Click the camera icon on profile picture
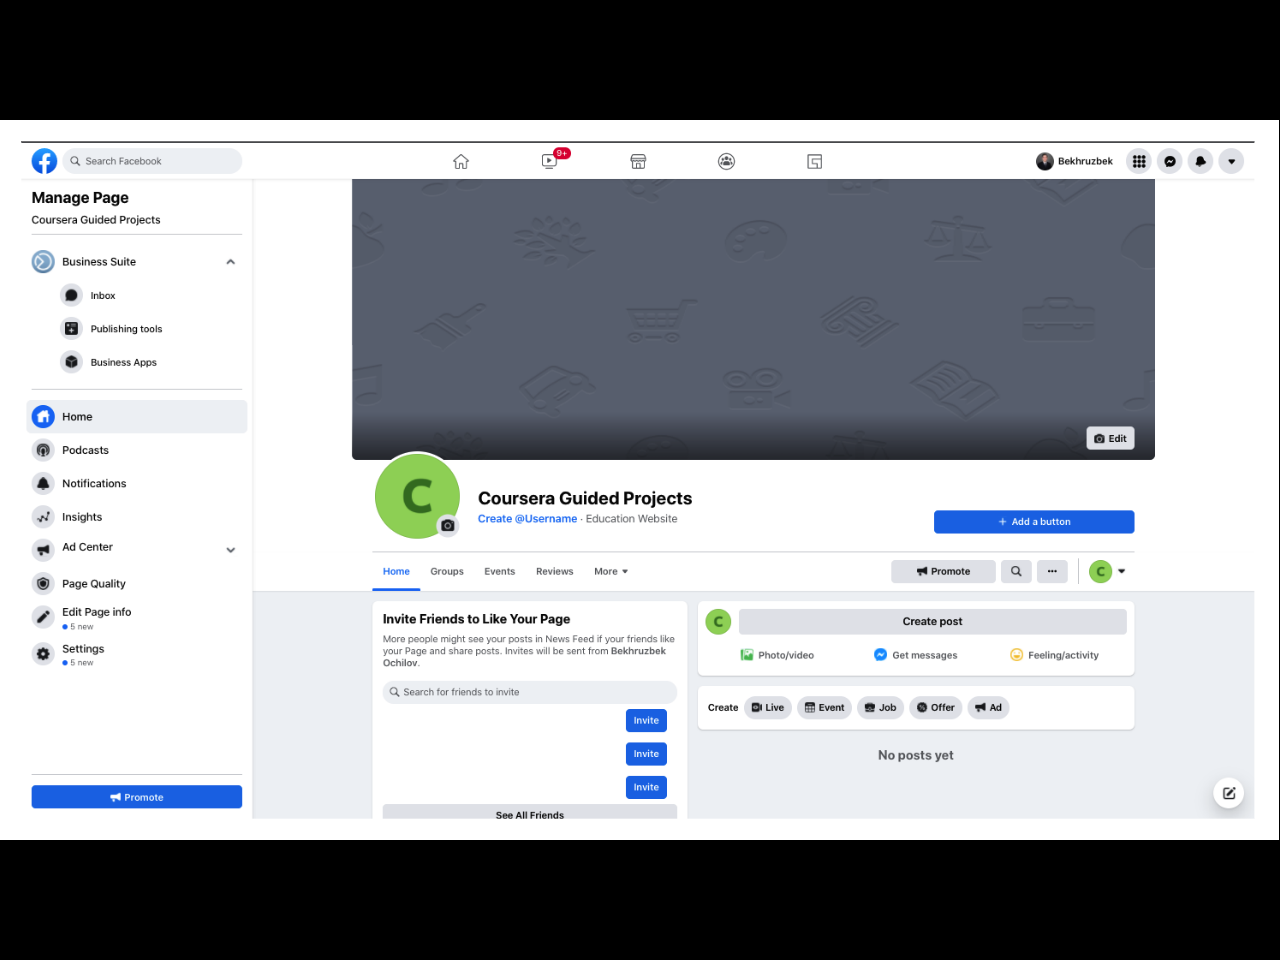The image size is (1280, 960). coord(448,525)
